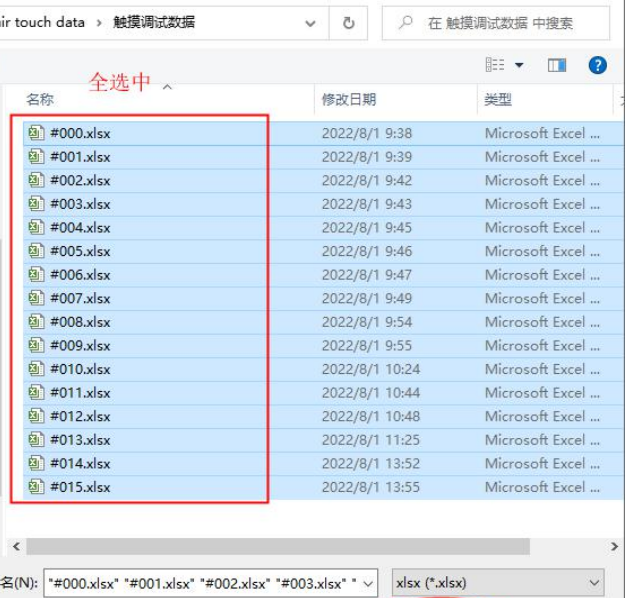The image size is (626, 598).
Task: Click the date 2022/8/1 11:25
Action: point(371,440)
